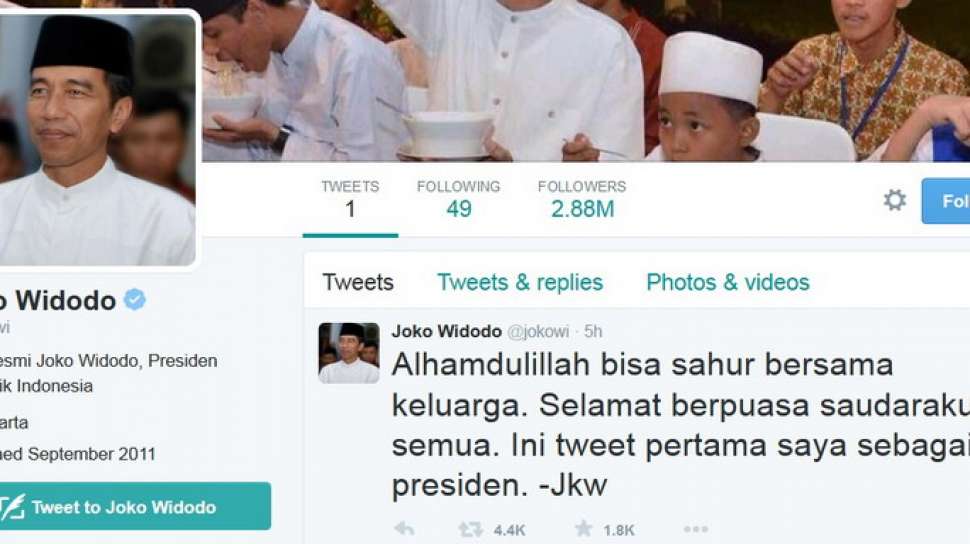The height and width of the screenshot is (544, 970).
Task: Click Tweet to Joko Widodo button
Action: click(134, 506)
